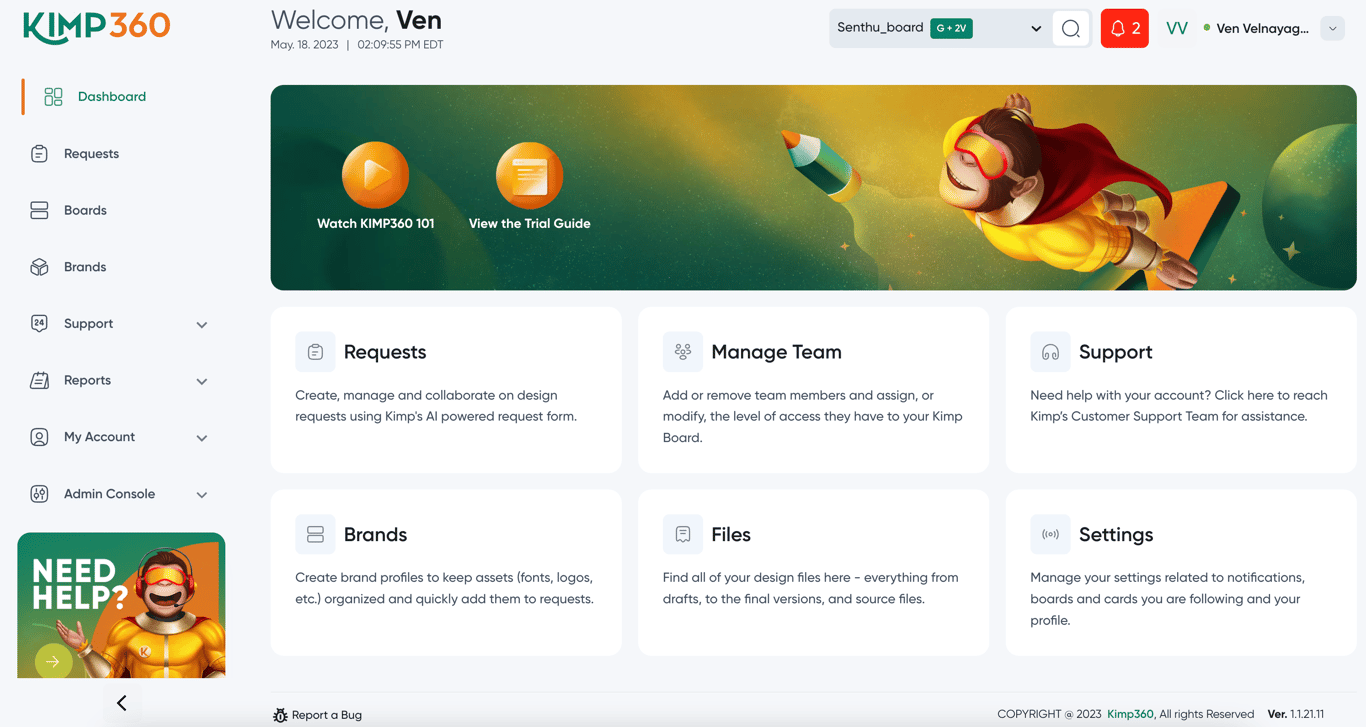Click the Admin Console icon in sidebar
The image size is (1366, 727).
39,494
